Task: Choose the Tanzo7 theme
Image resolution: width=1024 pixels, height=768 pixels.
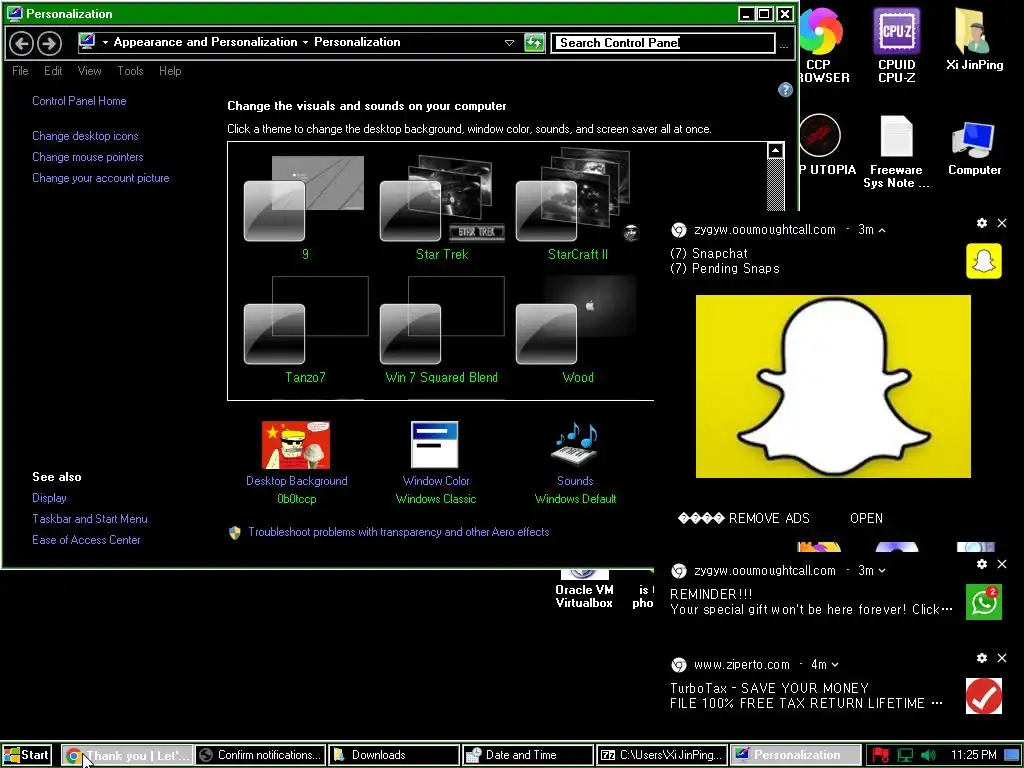Action: 305,330
